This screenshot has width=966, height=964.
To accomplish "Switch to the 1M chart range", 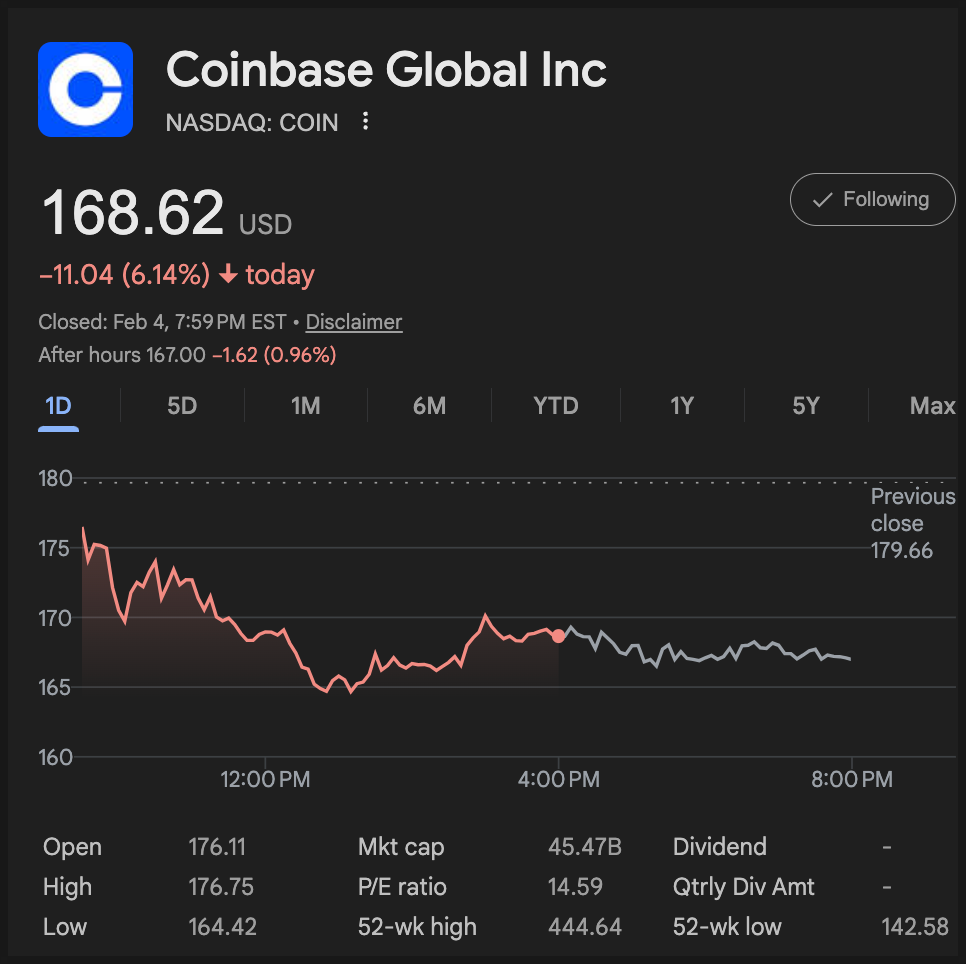I will [x=305, y=406].
